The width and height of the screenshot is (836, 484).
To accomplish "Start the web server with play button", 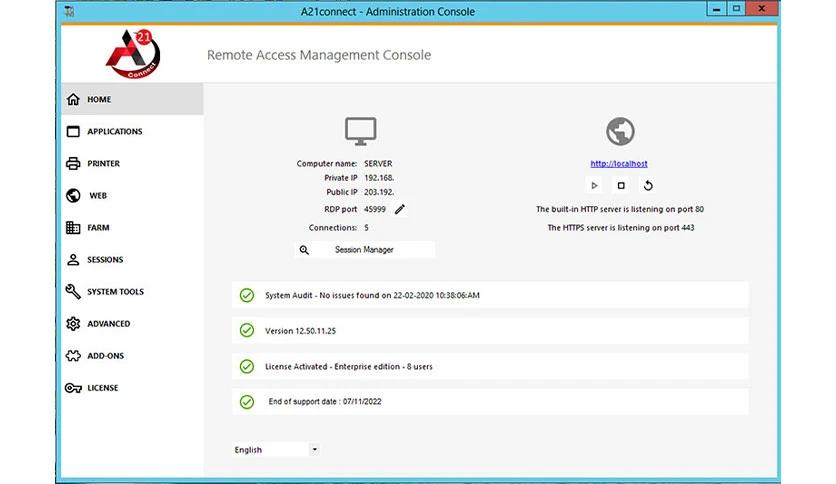I will (594, 185).
